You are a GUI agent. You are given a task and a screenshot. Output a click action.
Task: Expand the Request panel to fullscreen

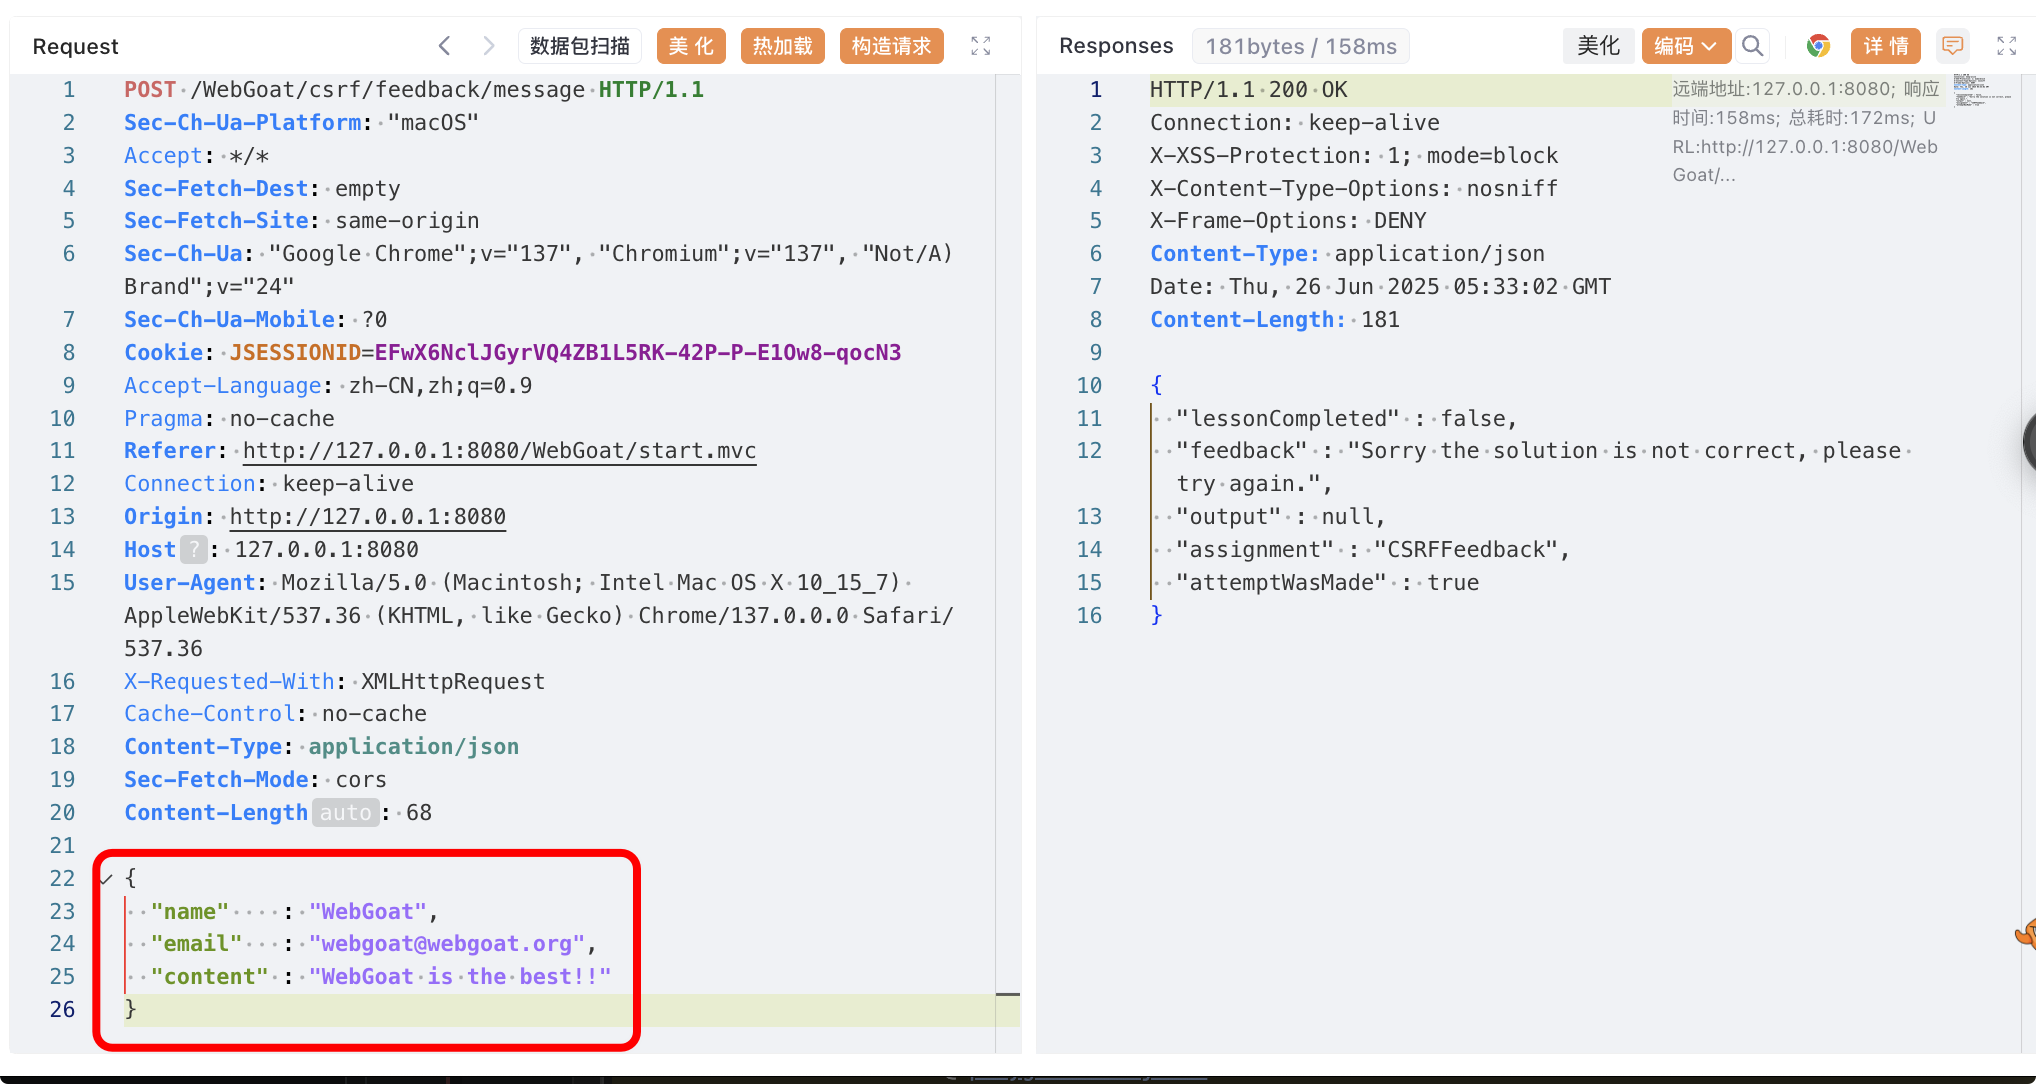[x=981, y=46]
